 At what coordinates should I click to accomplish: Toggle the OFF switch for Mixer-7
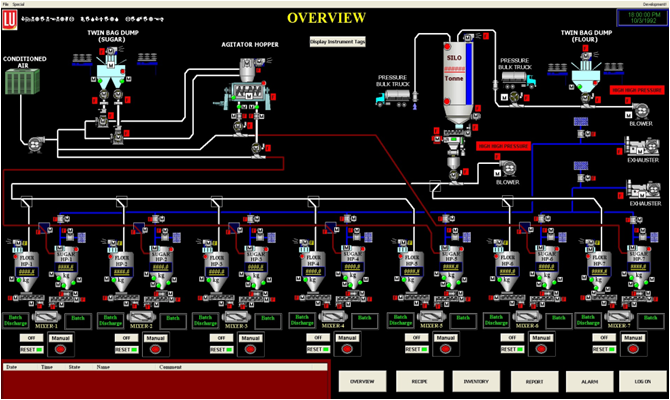tap(604, 338)
